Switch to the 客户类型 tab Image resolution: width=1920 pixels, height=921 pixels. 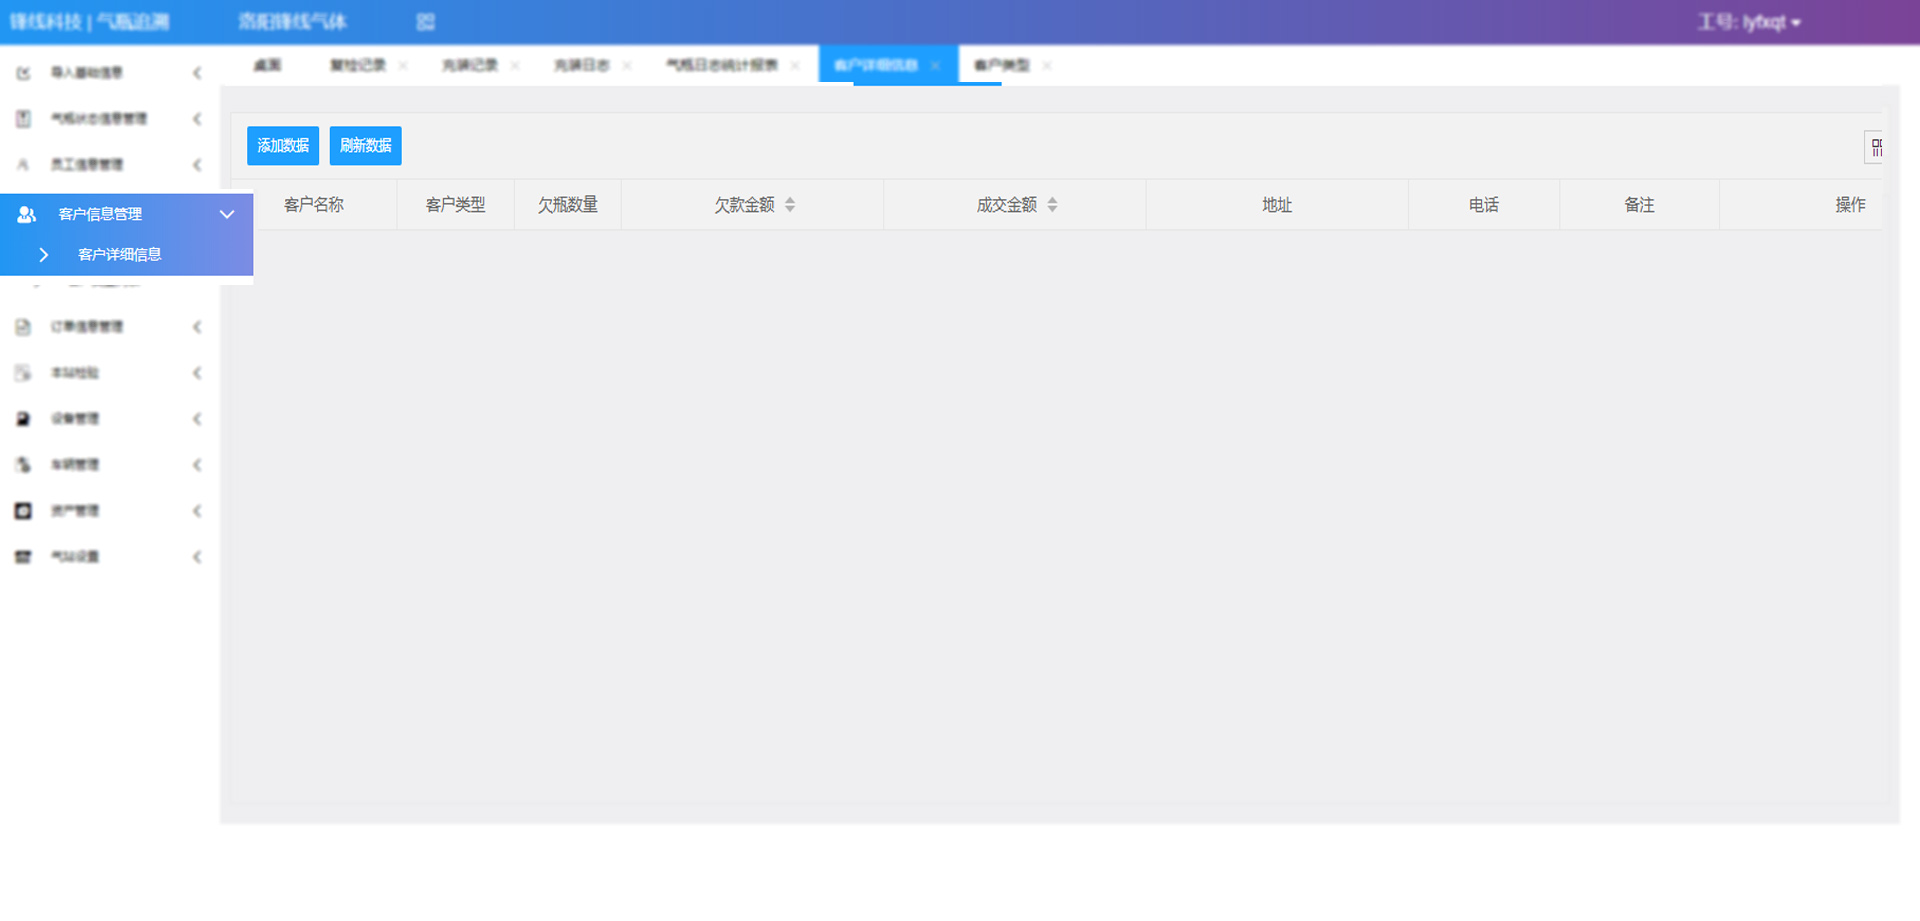point(1001,65)
